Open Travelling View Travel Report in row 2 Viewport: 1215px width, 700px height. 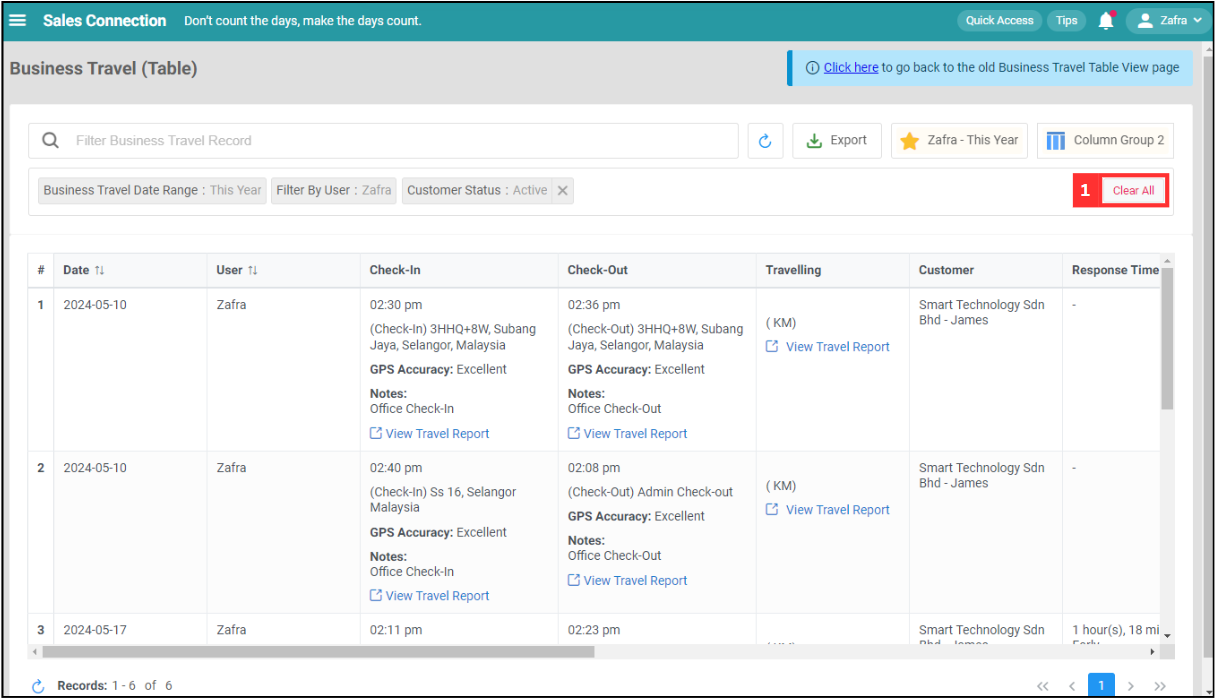[x=828, y=510]
